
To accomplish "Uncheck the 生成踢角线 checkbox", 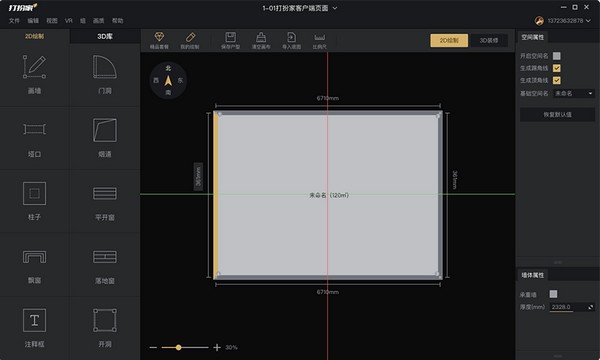I will pyautogui.click(x=557, y=68).
